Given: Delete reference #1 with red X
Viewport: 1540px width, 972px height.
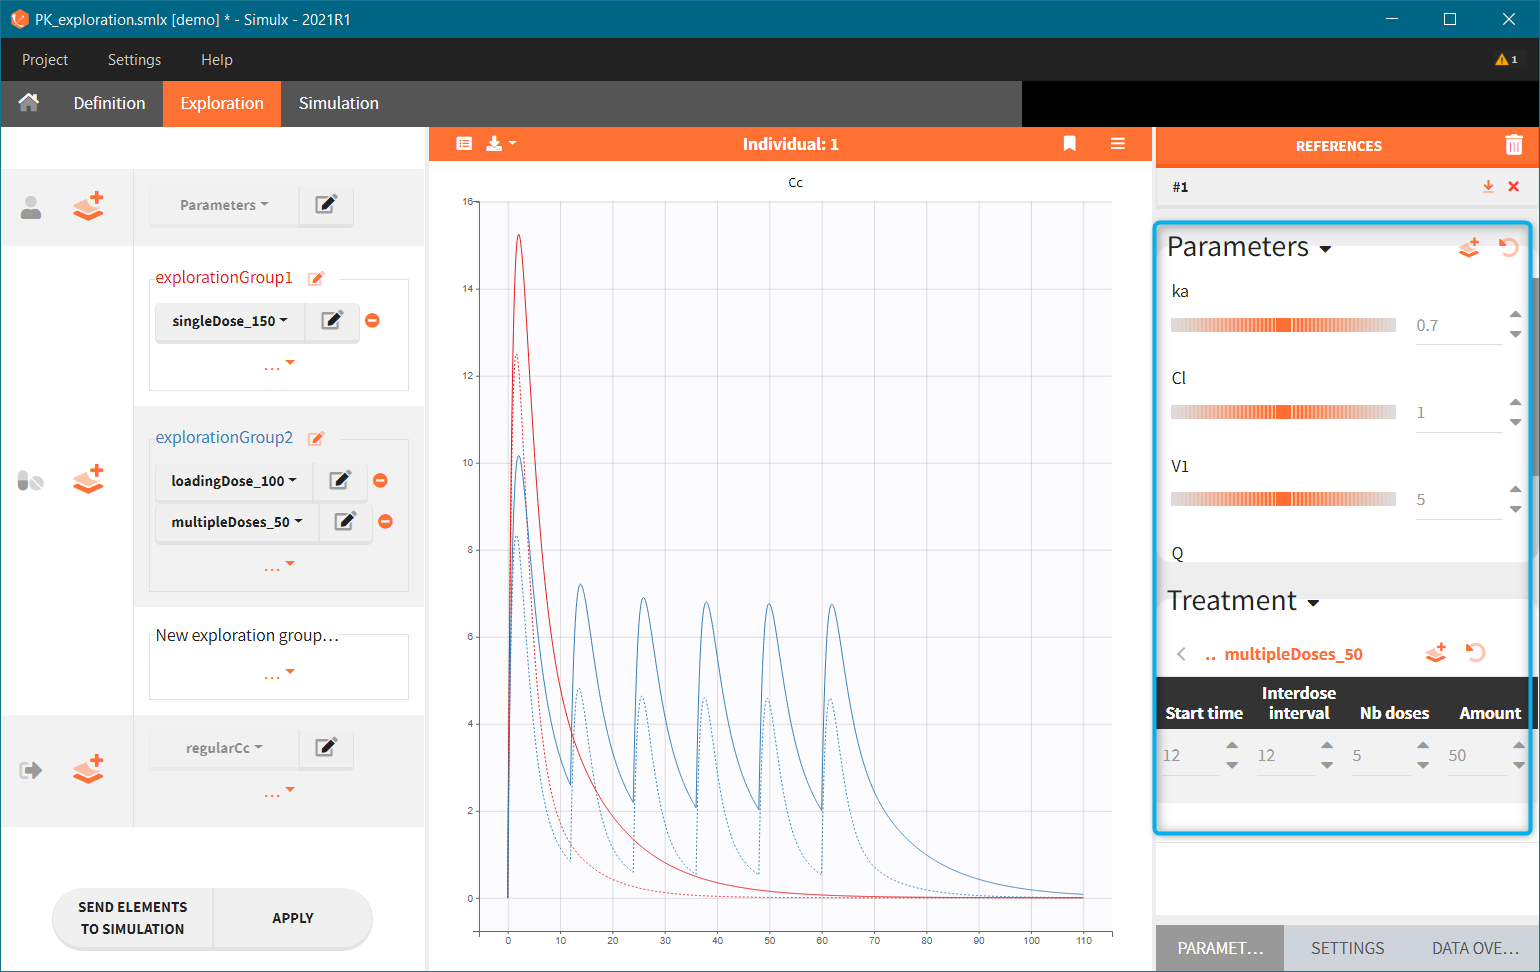Looking at the screenshot, I should tap(1513, 187).
